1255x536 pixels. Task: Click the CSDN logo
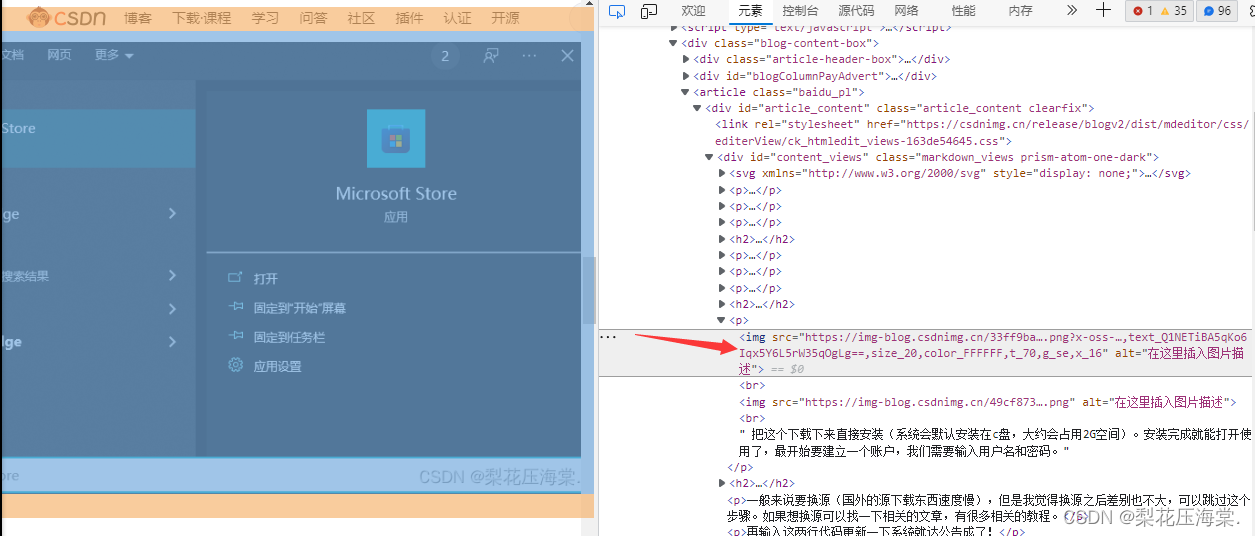pos(66,17)
